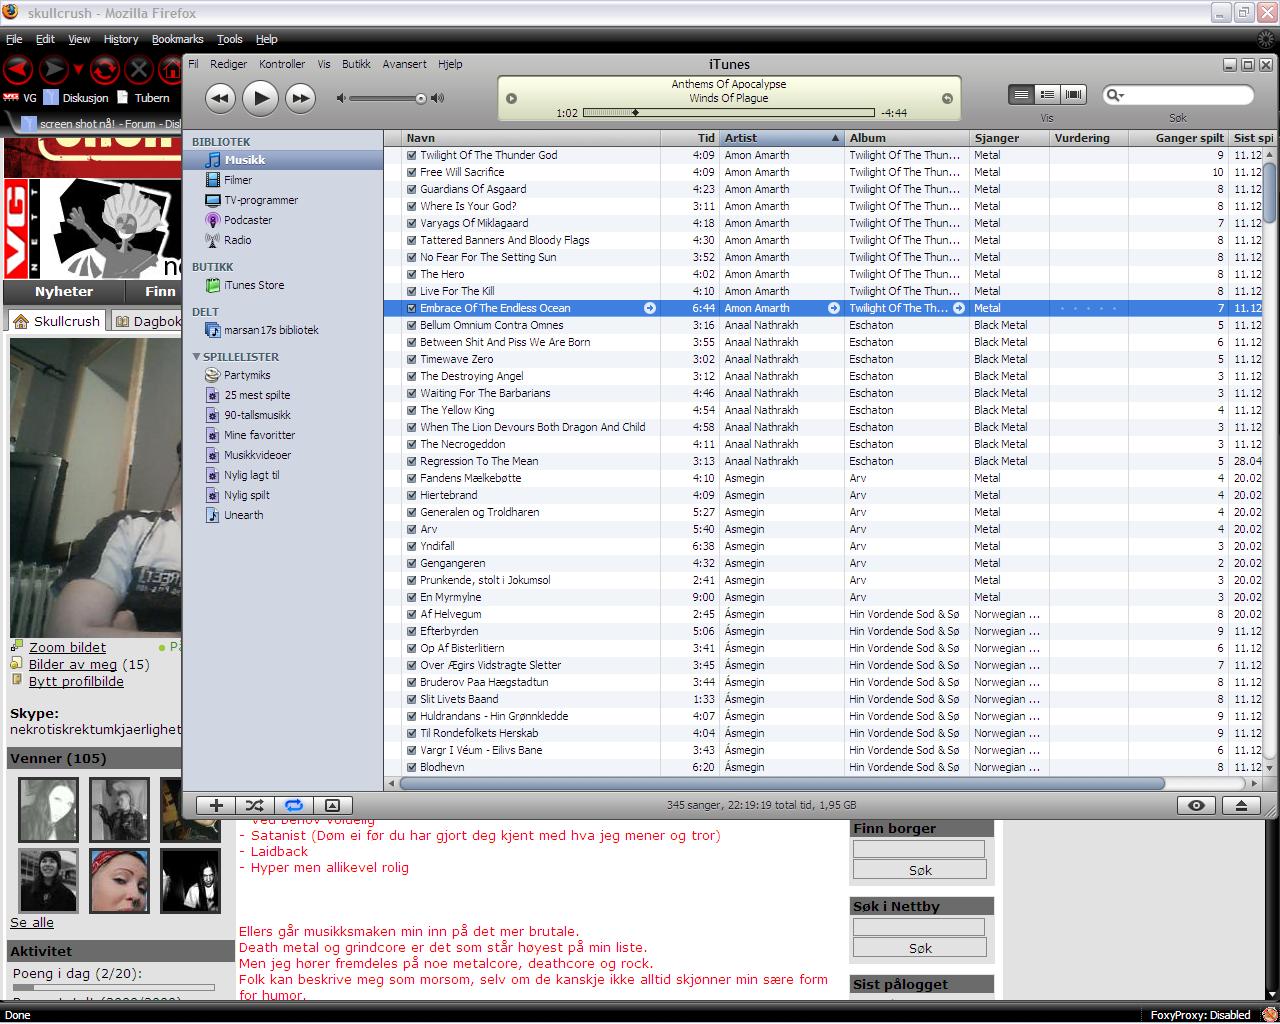Switch iTunes to grouped album view
The height and width of the screenshot is (1024, 1280).
1047,94
